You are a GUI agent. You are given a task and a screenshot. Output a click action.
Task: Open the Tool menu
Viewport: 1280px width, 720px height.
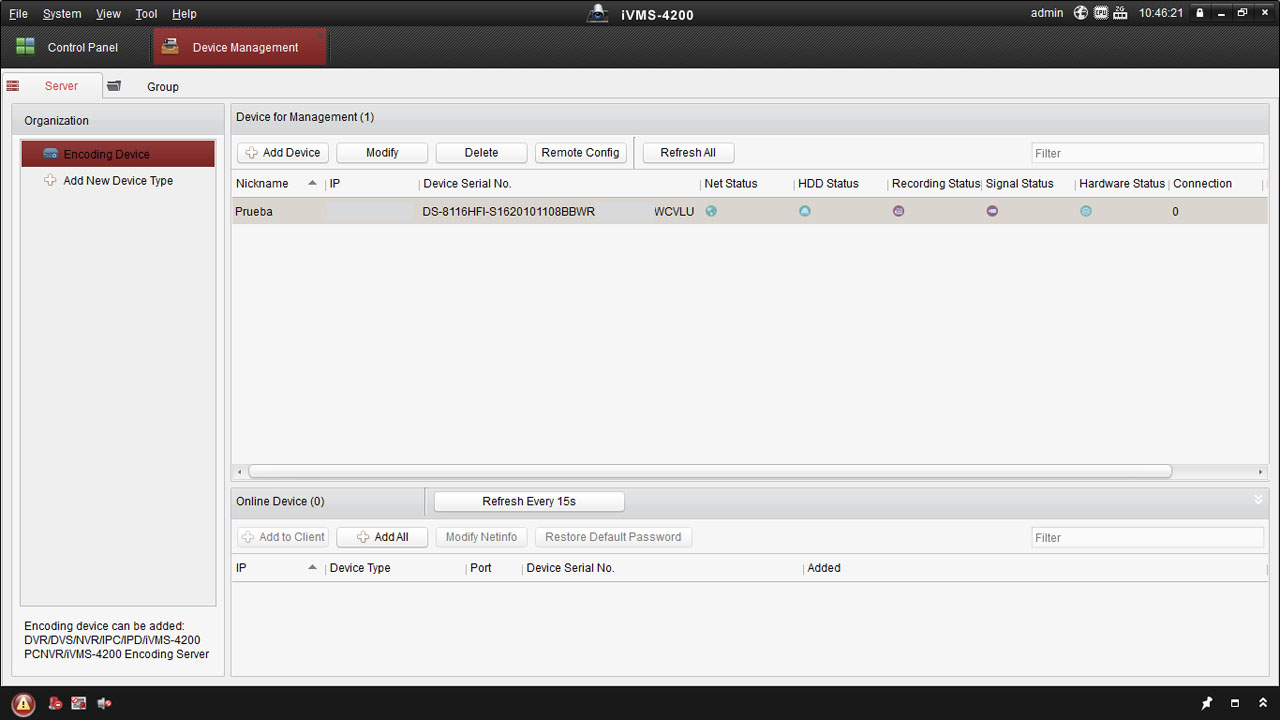point(146,14)
